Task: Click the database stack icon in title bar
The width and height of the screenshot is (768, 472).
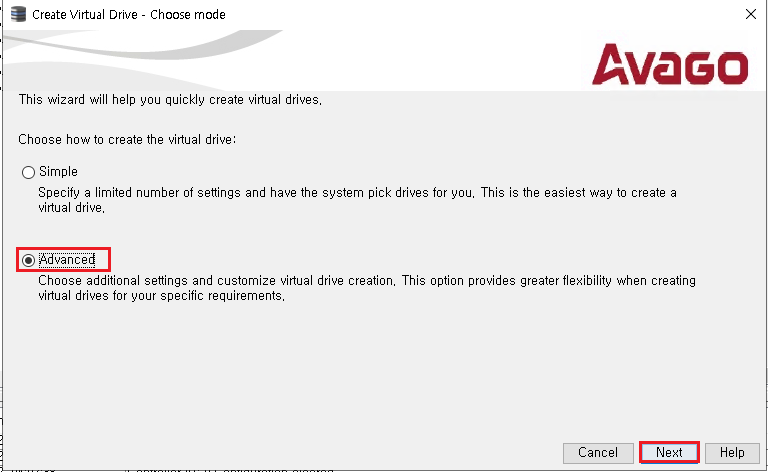Action: pos(18,14)
